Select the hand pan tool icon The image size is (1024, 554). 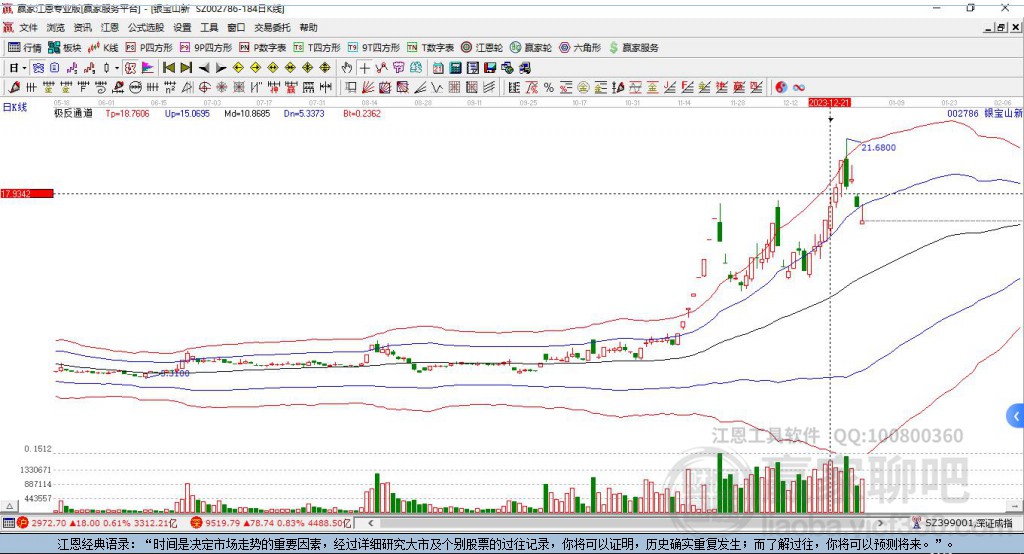point(347,67)
